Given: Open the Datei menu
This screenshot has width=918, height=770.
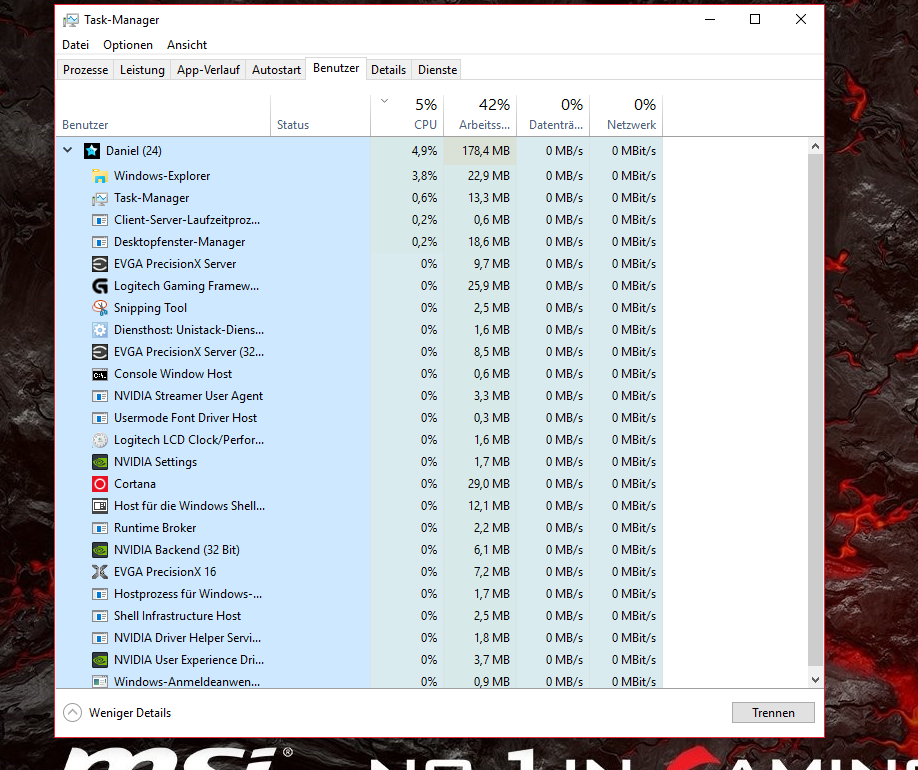Looking at the screenshot, I should coord(76,45).
